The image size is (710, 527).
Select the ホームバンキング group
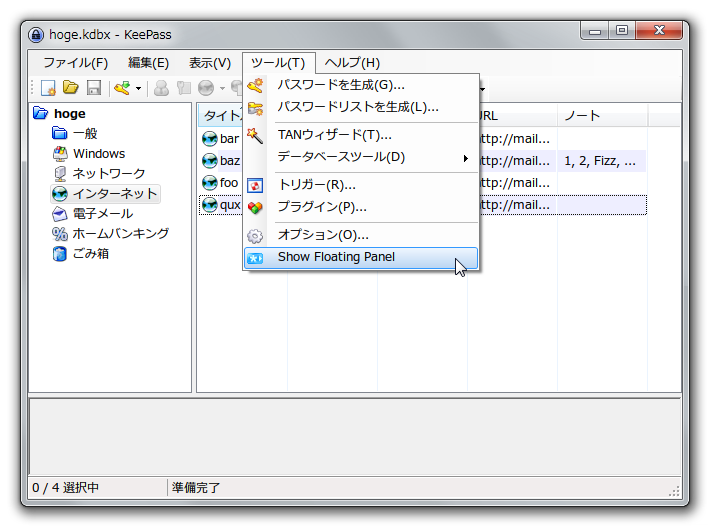(120, 234)
